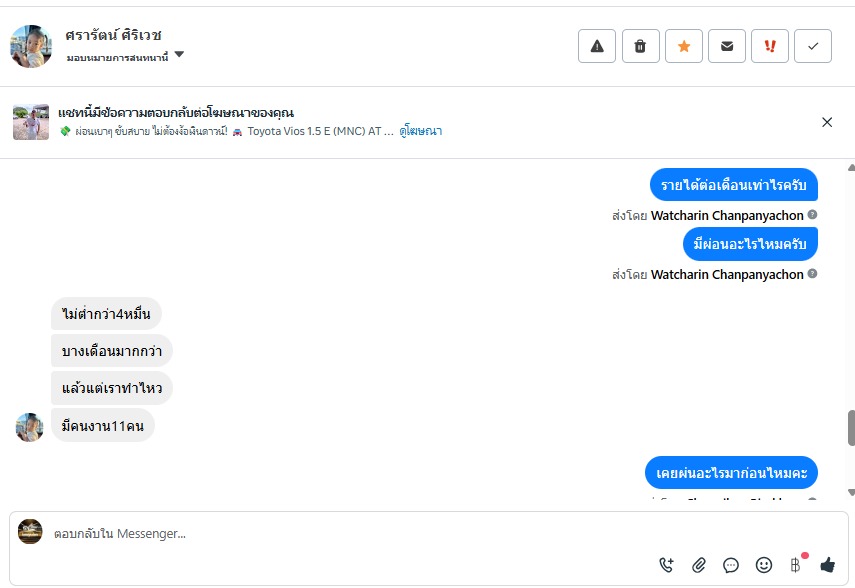Click the baht payment request icon
This screenshot has width=855, height=588.
tap(796, 565)
